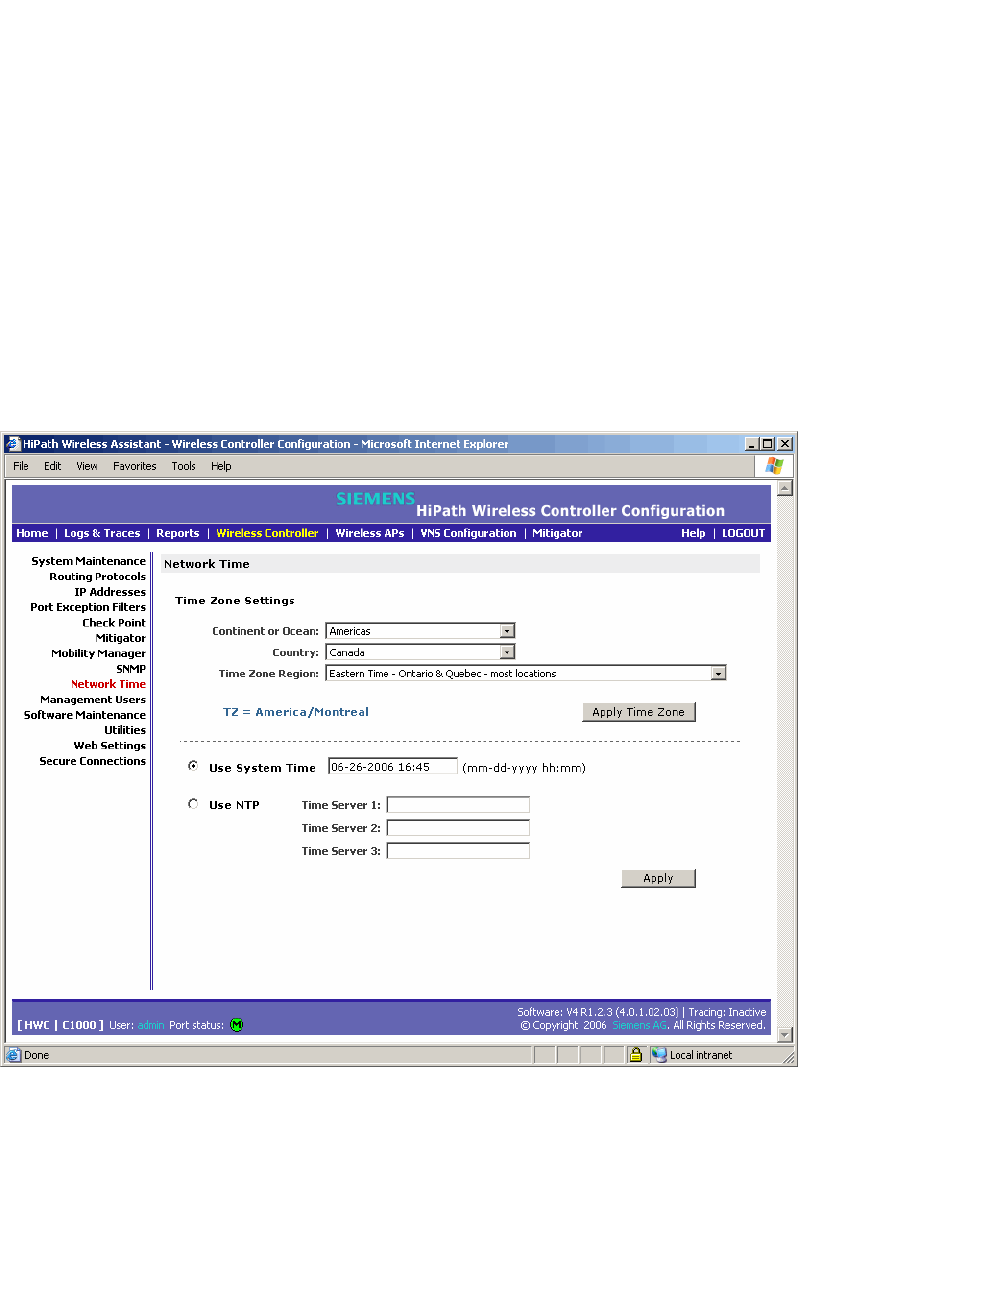Open Software Maintenance in sidebar

[85, 715]
